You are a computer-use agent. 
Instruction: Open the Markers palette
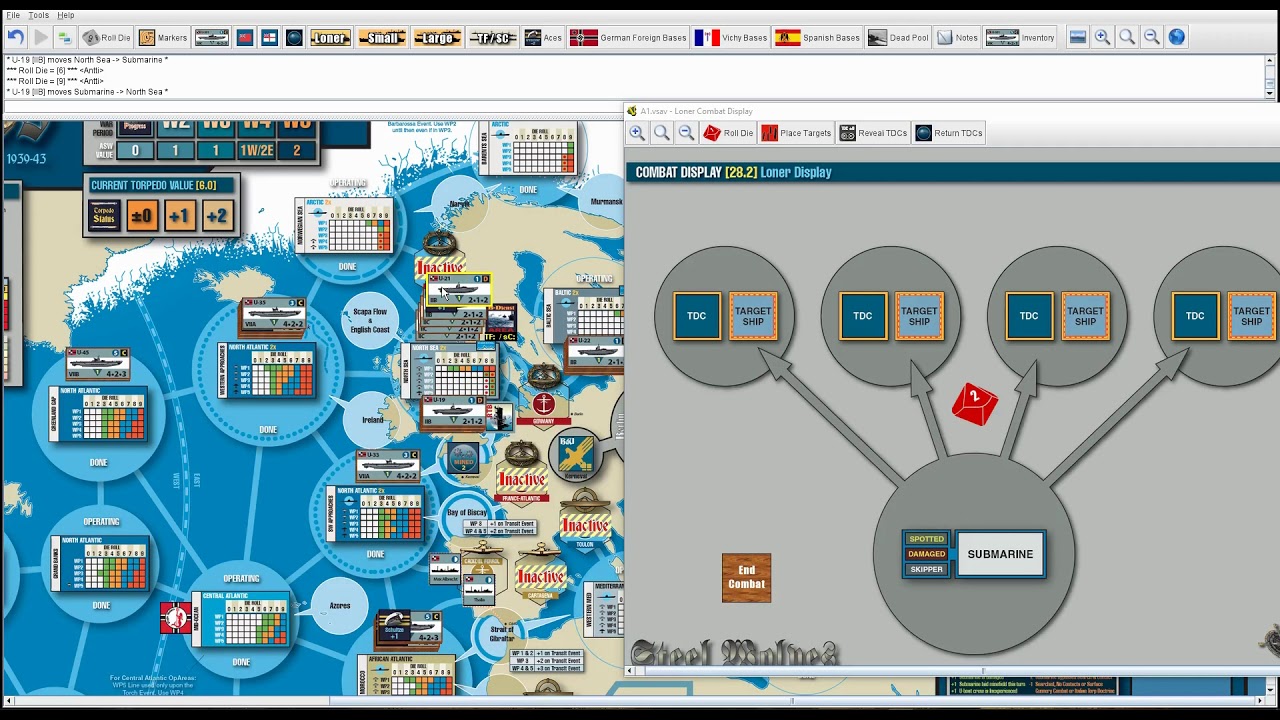(x=163, y=38)
